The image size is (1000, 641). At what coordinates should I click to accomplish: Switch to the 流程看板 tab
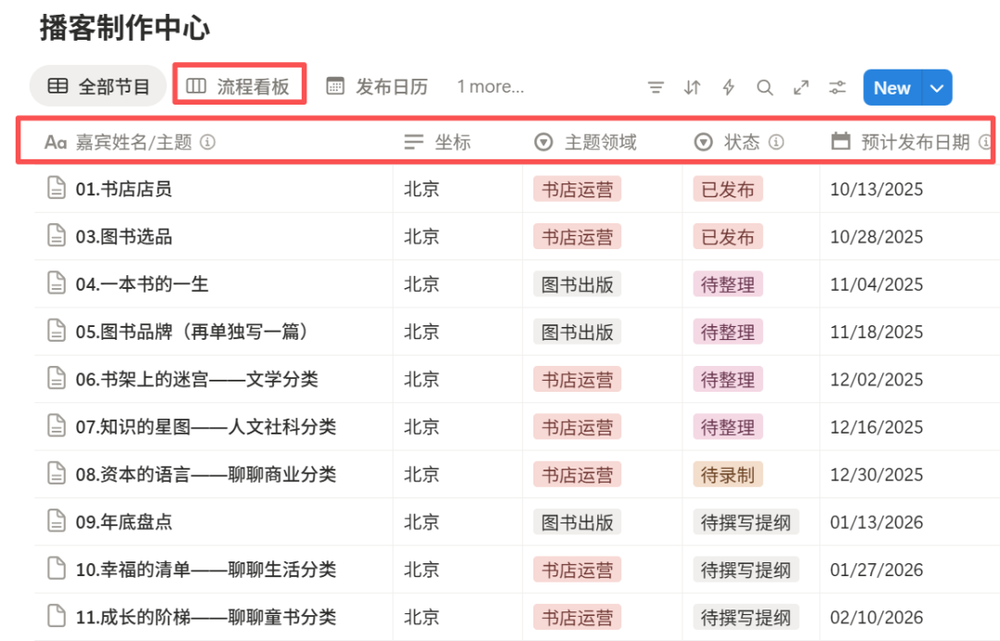tap(240, 87)
